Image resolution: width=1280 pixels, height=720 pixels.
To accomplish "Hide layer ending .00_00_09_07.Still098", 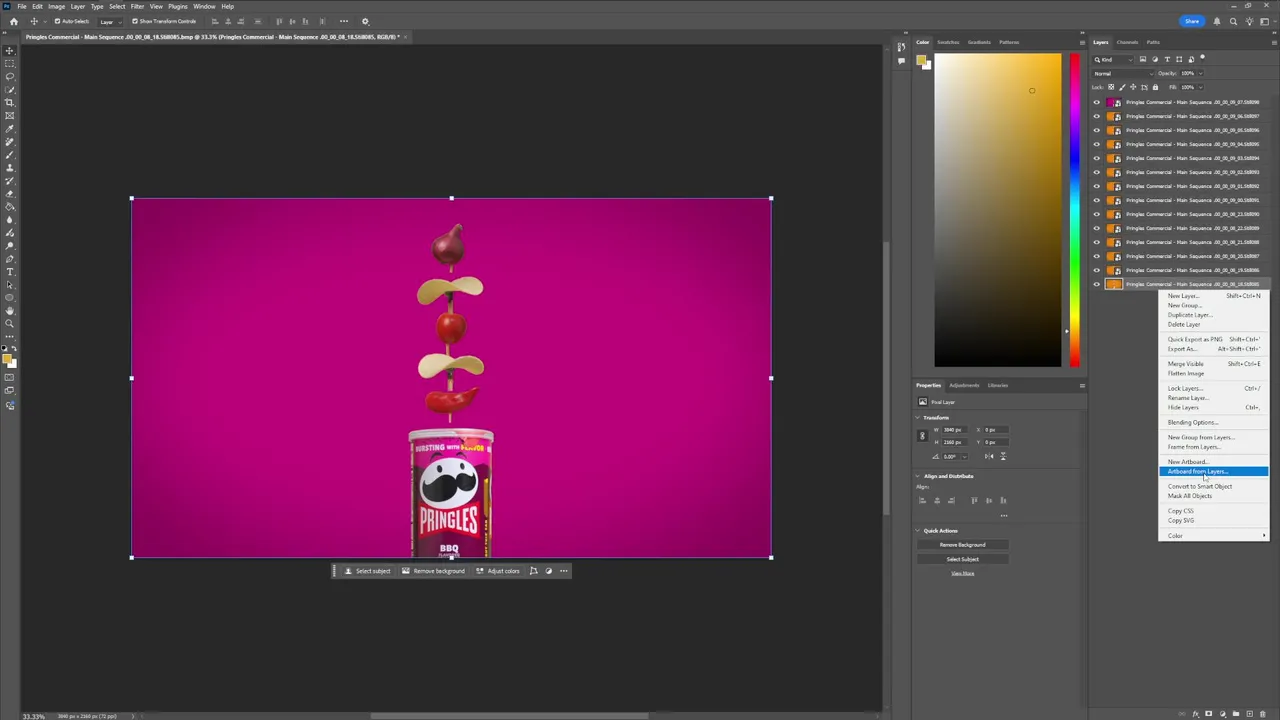I will click(x=1096, y=102).
